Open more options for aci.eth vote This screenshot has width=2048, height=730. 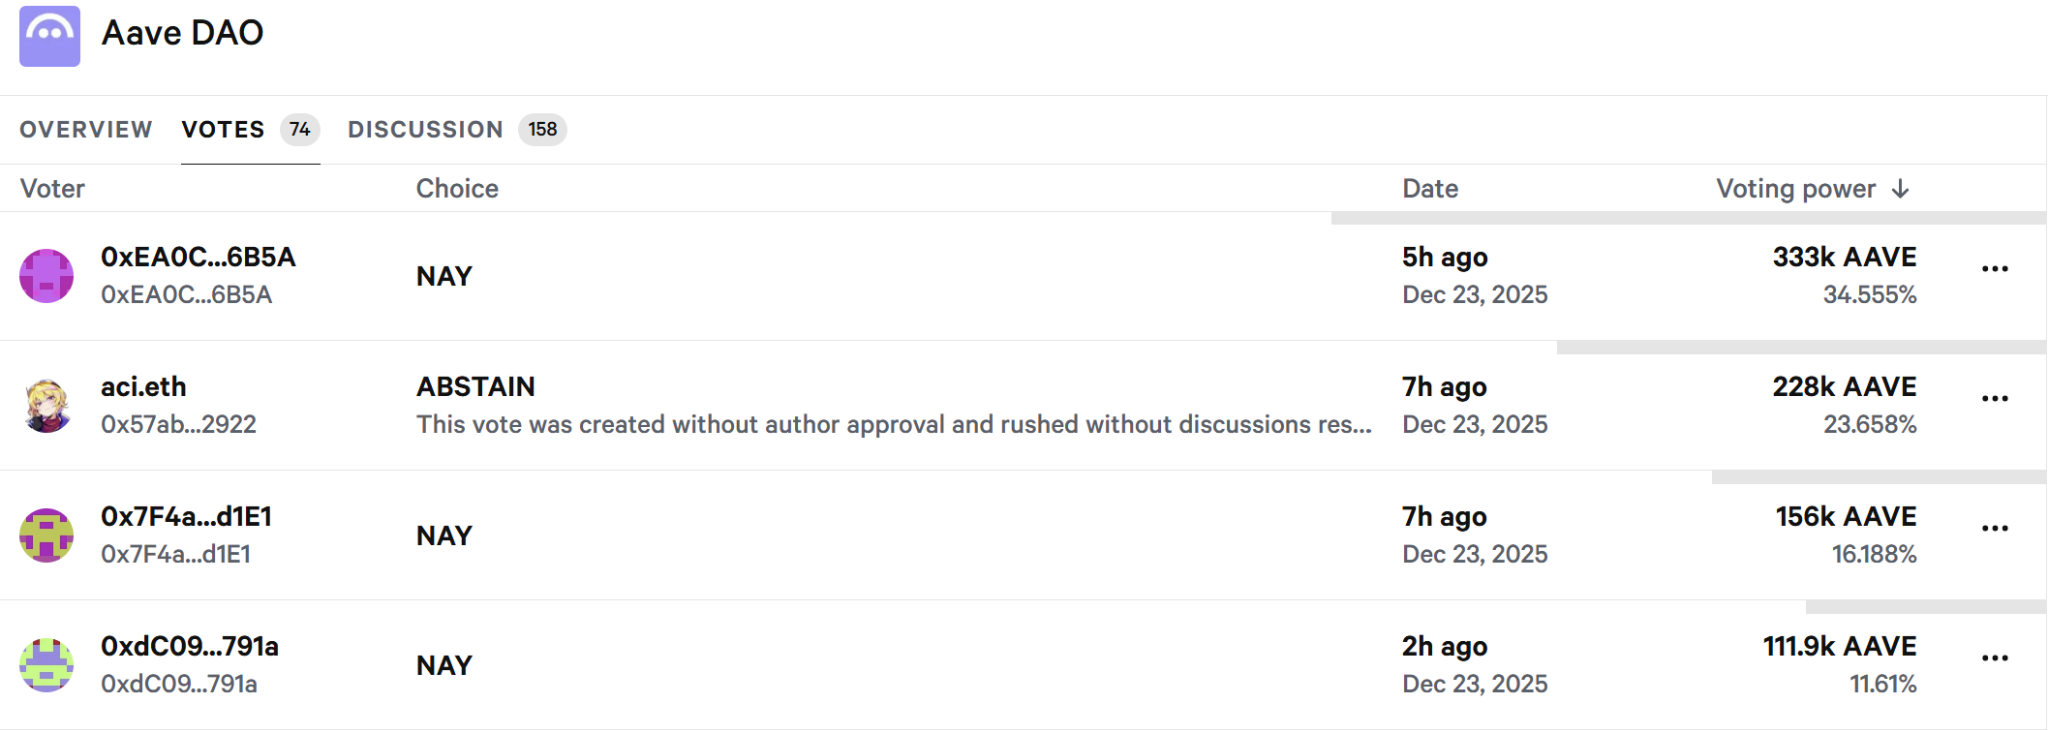(x=1994, y=399)
